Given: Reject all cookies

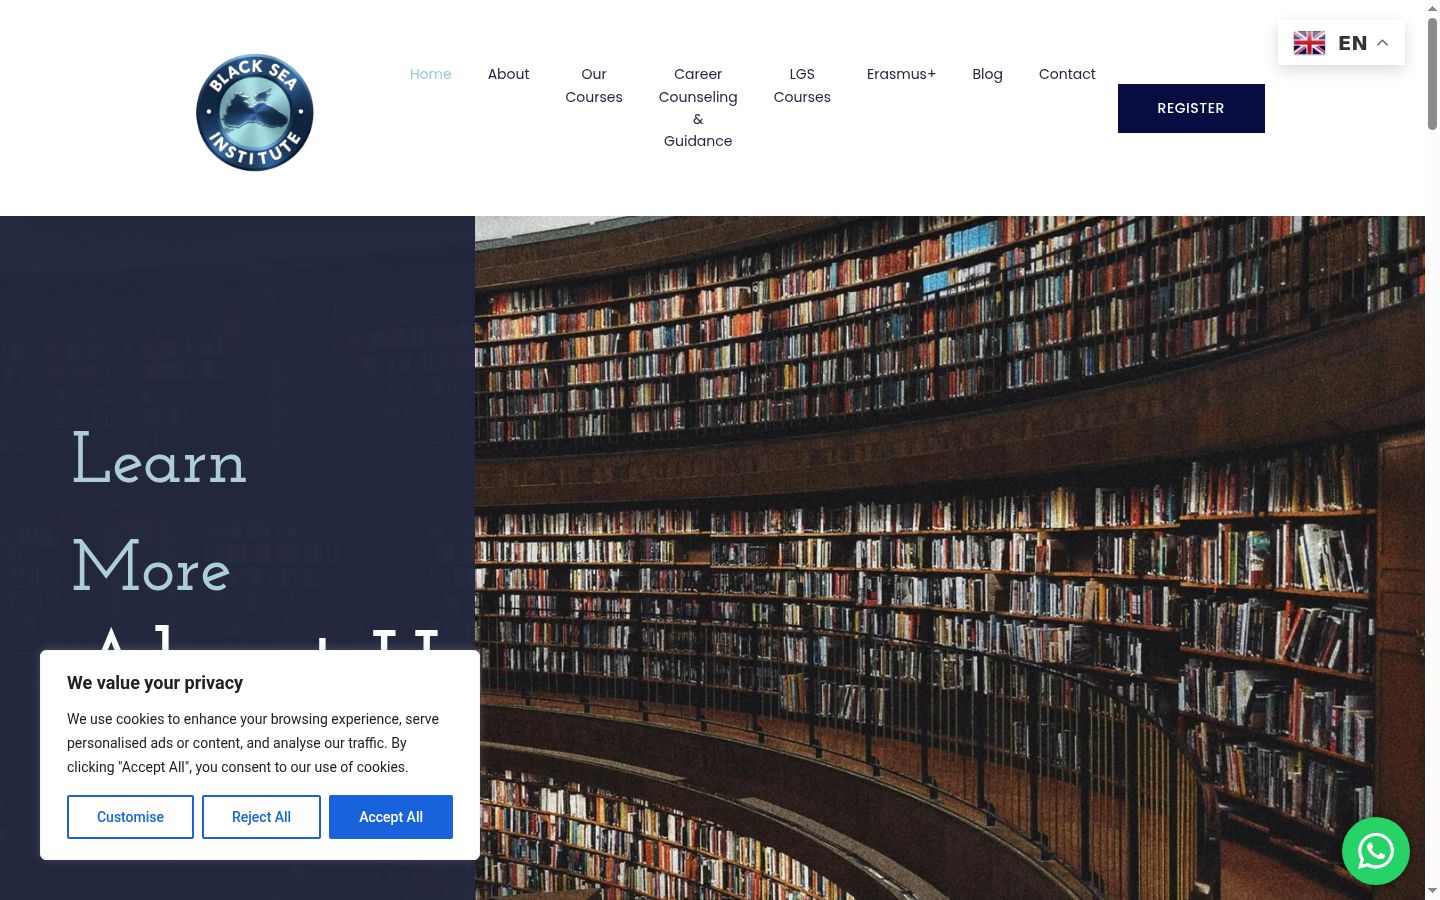Looking at the screenshot, I should coord(261,817).
